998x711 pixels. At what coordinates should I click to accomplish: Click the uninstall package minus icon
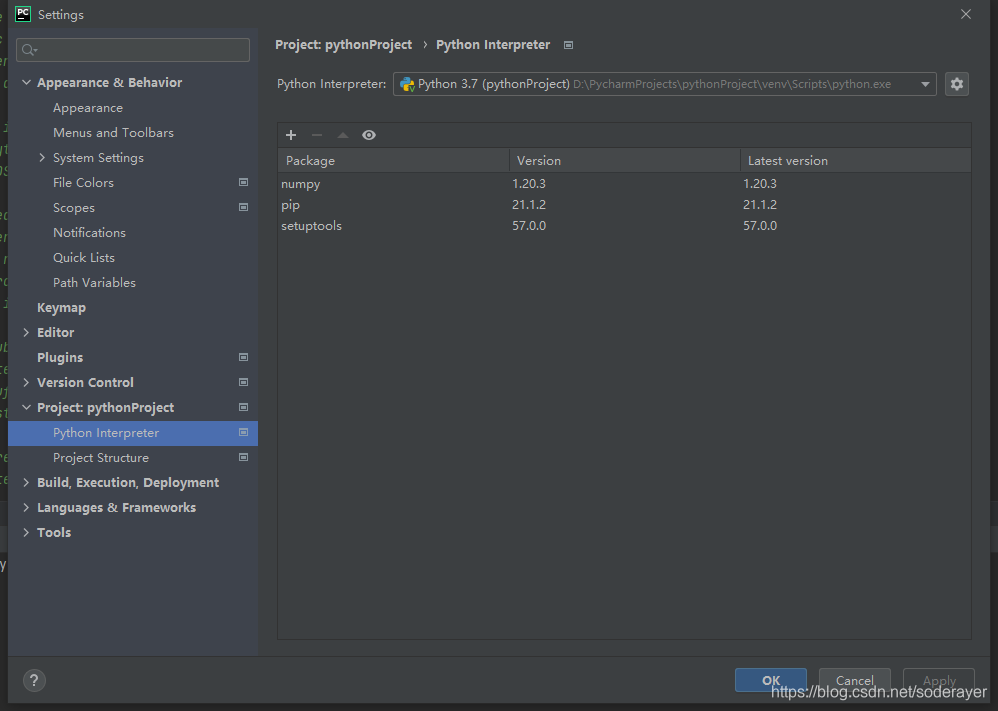click(317, 135)
